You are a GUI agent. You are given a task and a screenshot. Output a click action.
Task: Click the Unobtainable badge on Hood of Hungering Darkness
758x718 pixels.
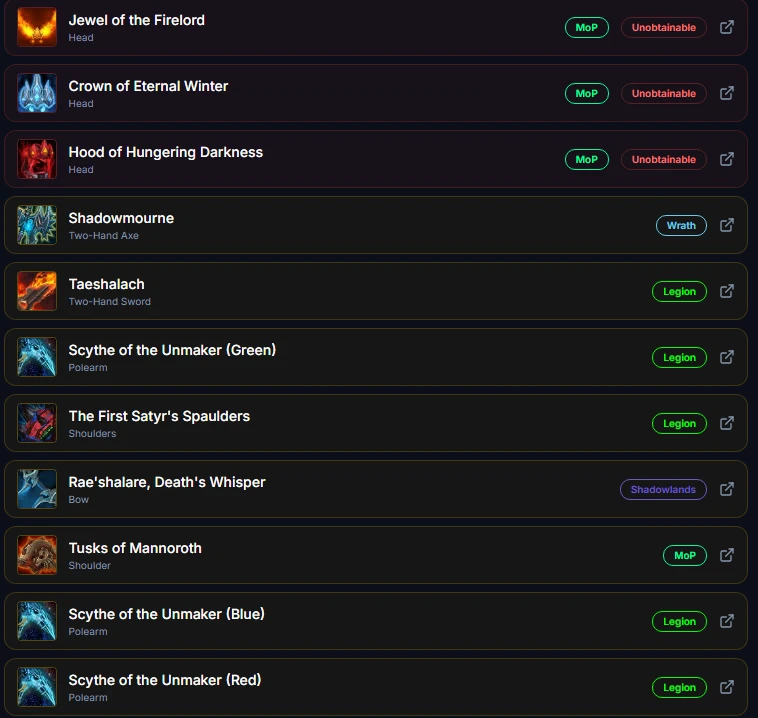(664, 160)
